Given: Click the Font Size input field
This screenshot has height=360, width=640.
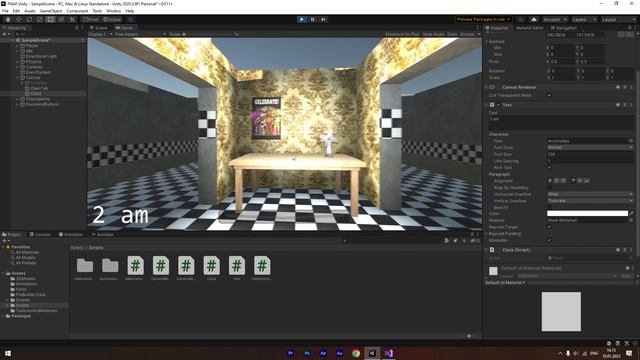Looking at the screenshot, I should coord(590,154).
